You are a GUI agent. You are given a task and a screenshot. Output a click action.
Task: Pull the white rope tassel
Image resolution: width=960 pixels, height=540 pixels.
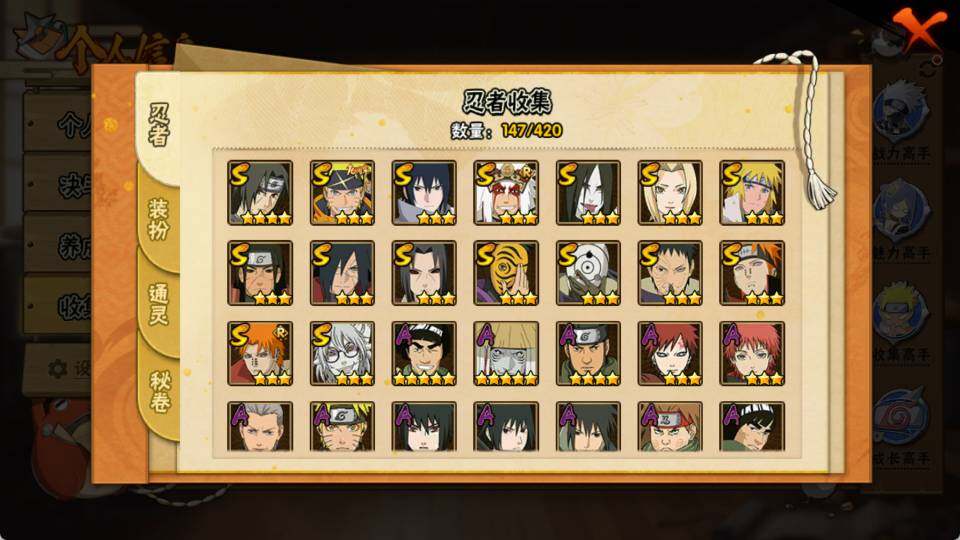click(x=819, y=191)
